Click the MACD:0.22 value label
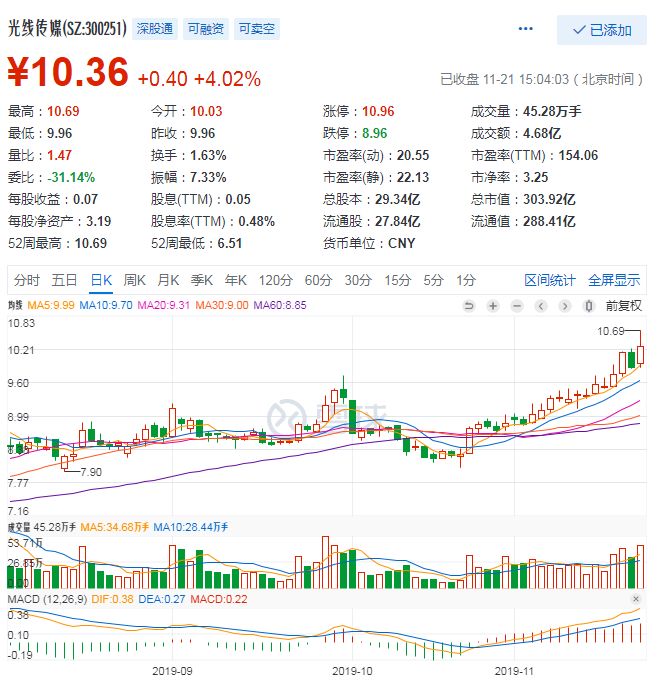 219,599
